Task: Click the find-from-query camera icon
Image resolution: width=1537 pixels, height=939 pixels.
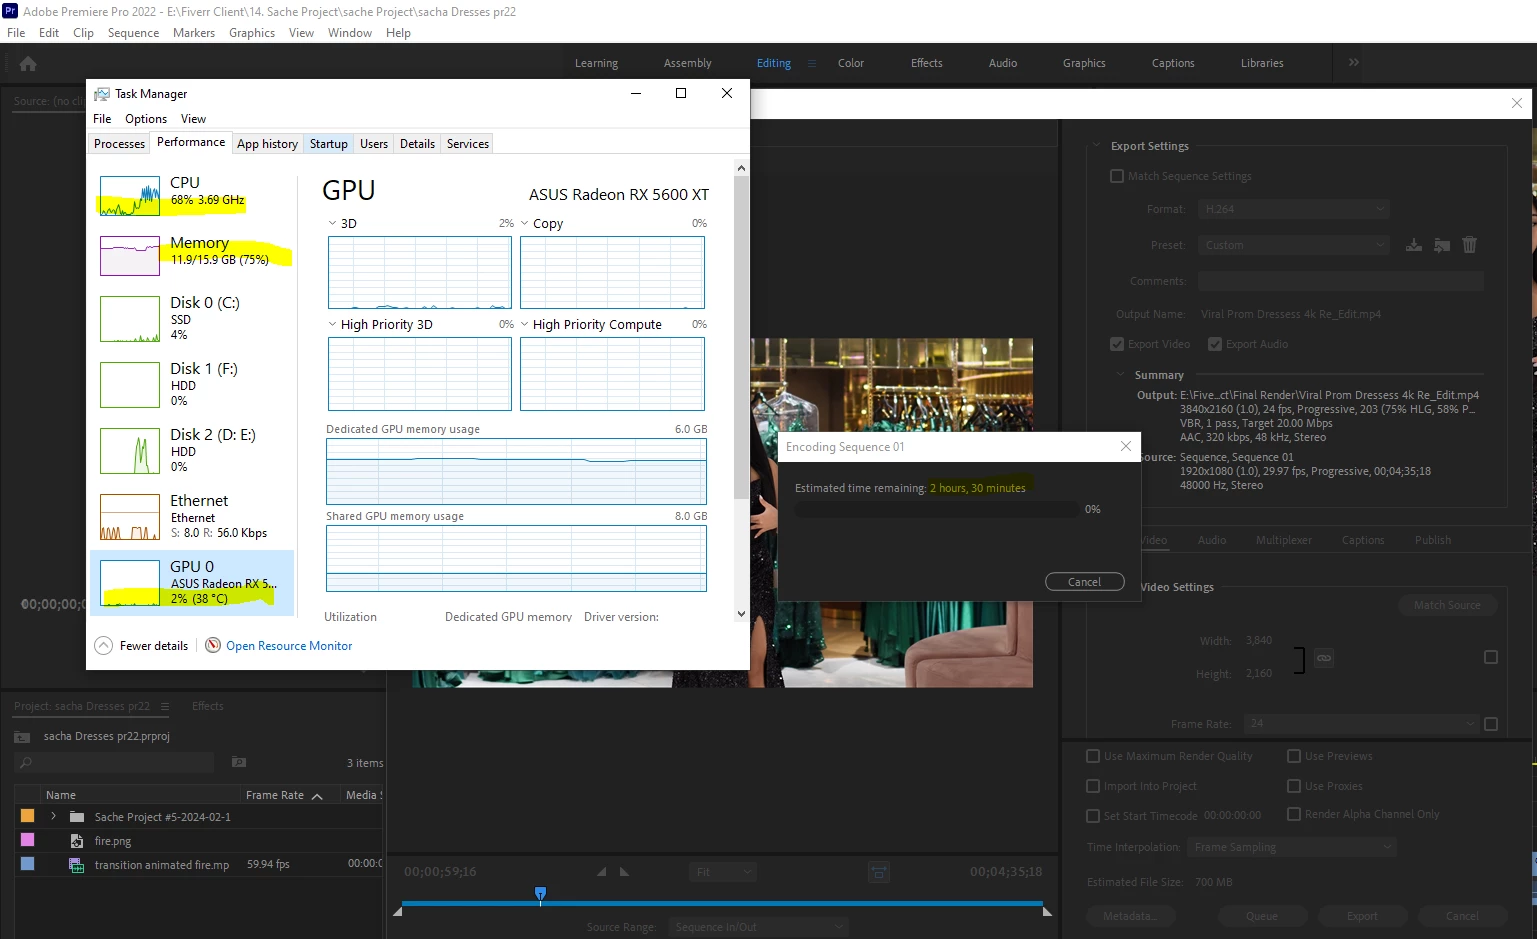Action: click(x=239, y=762)
